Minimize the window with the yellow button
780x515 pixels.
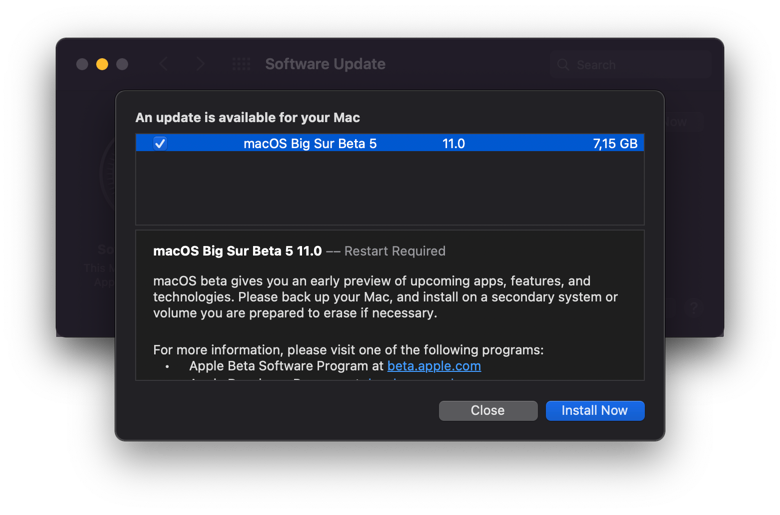102,64
